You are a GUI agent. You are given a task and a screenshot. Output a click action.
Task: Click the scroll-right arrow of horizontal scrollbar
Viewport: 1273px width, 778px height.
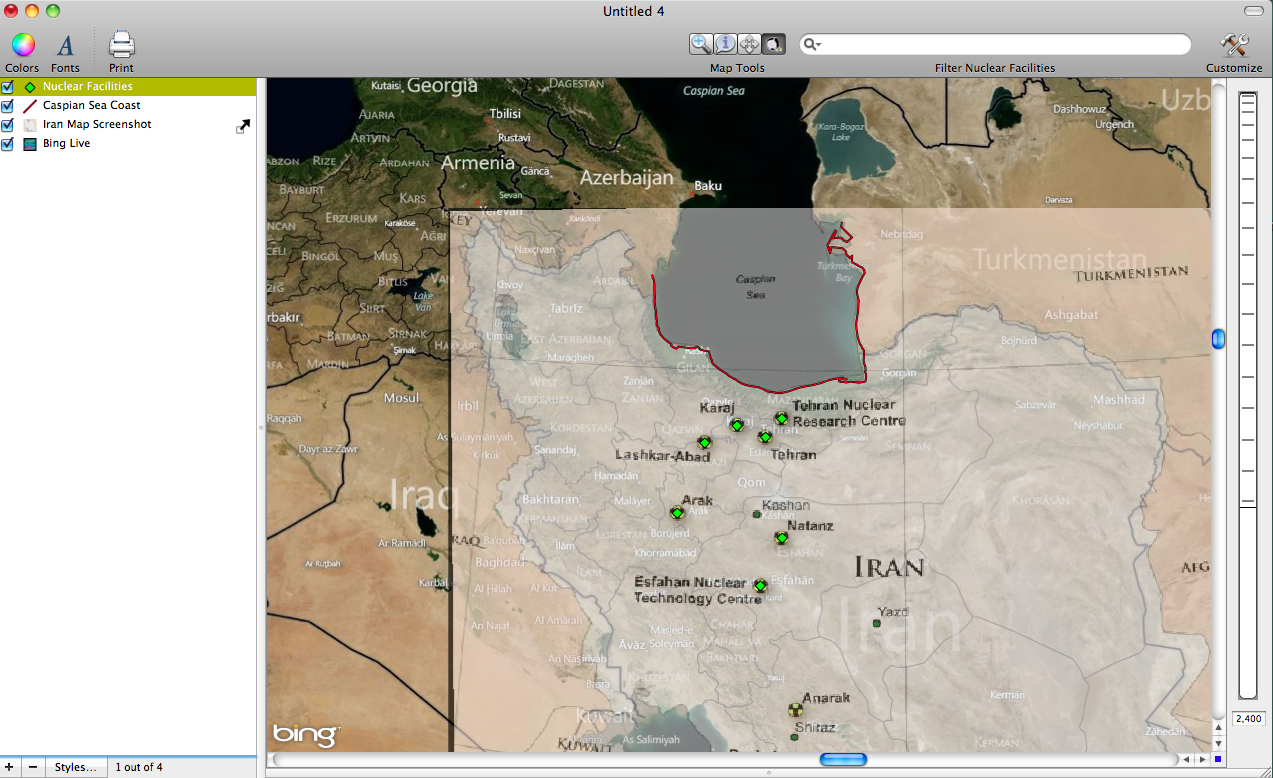point(1203,760)
